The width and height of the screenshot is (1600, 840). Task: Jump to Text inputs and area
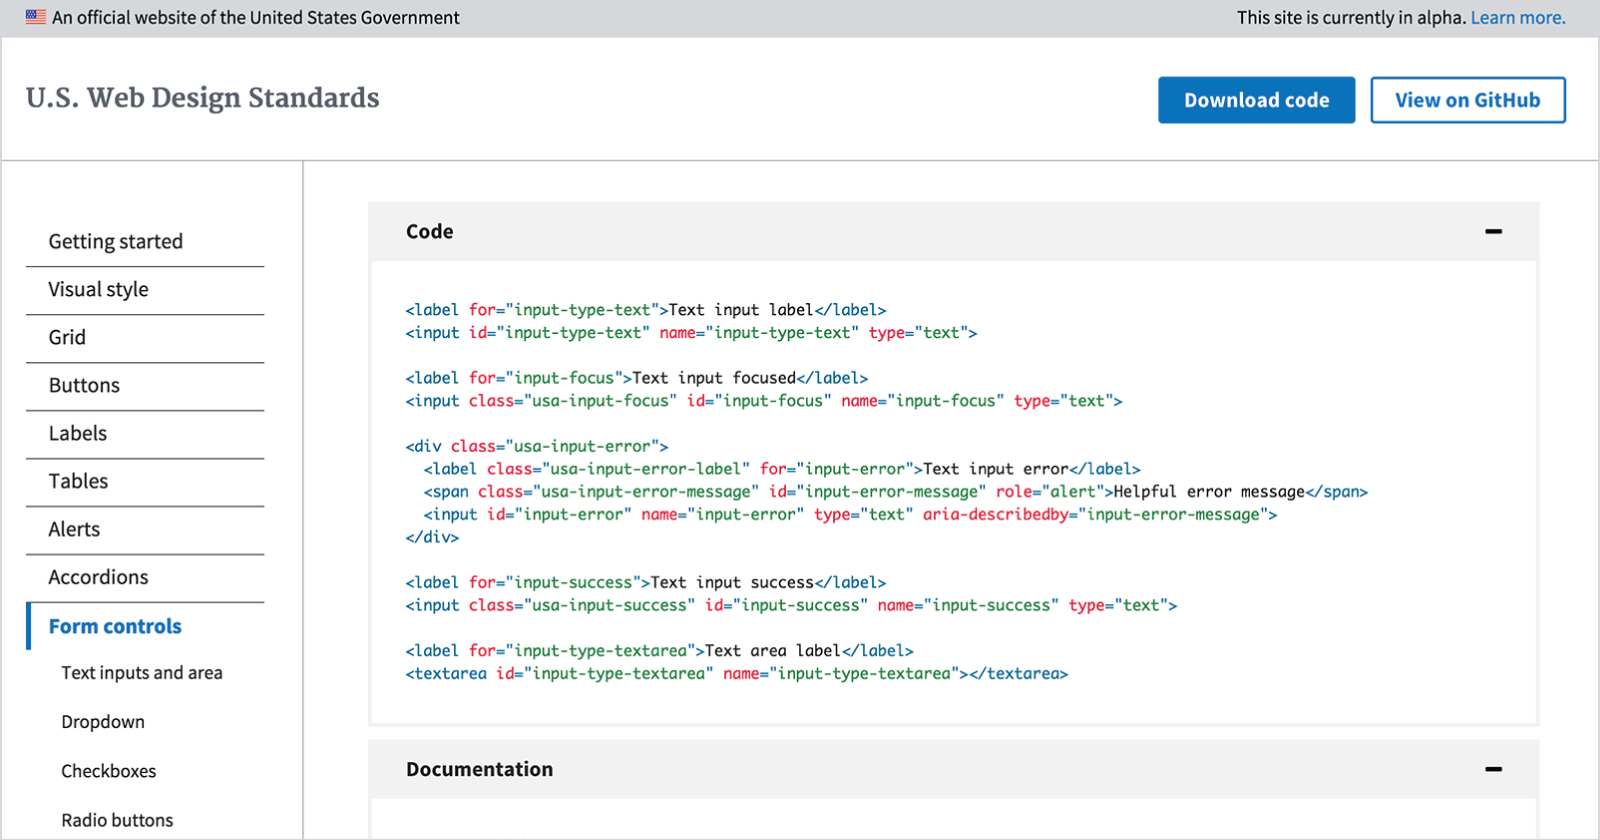[142, 673]
